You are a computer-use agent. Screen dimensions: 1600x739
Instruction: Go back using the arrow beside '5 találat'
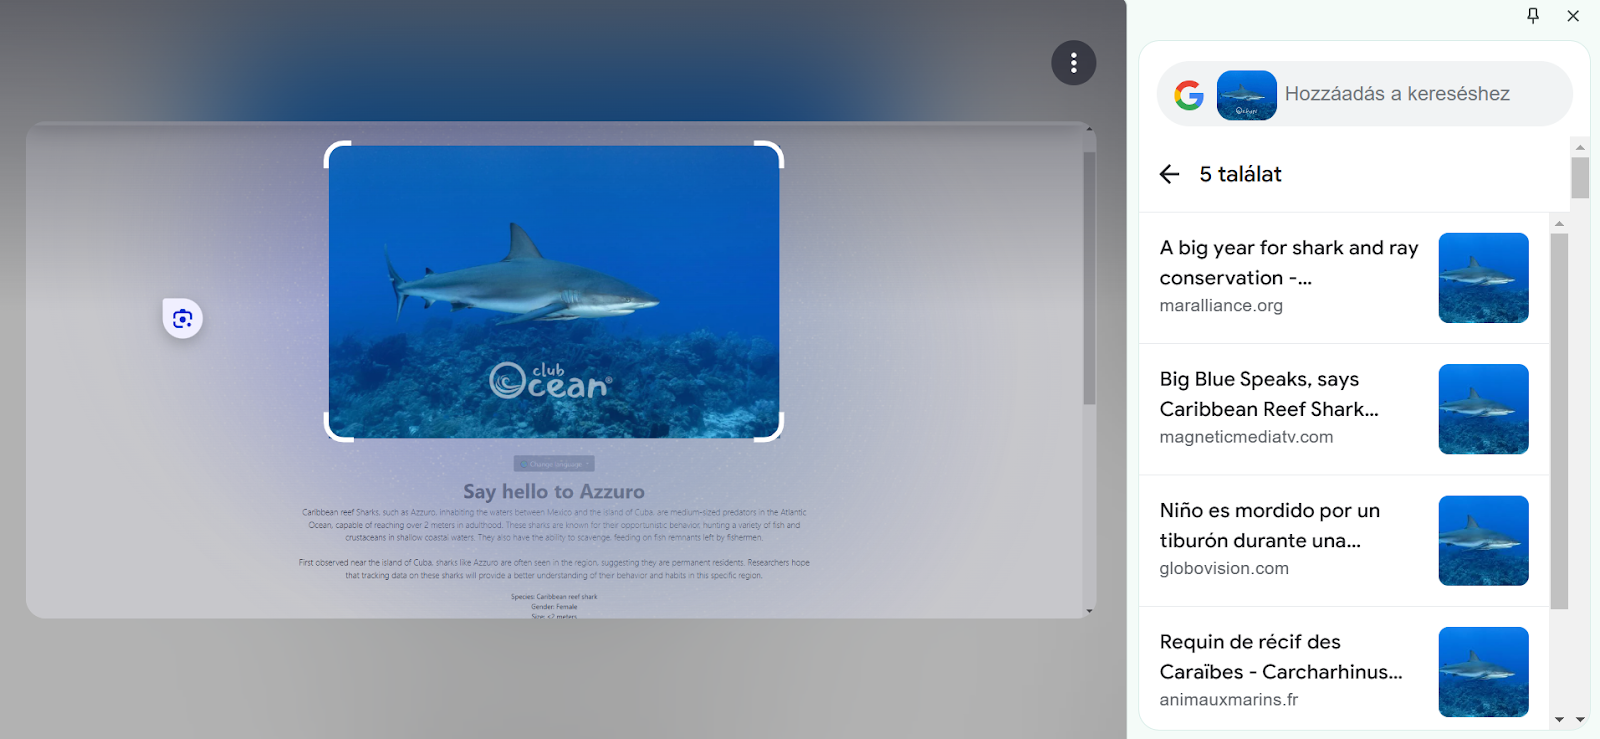point(1169,174)
